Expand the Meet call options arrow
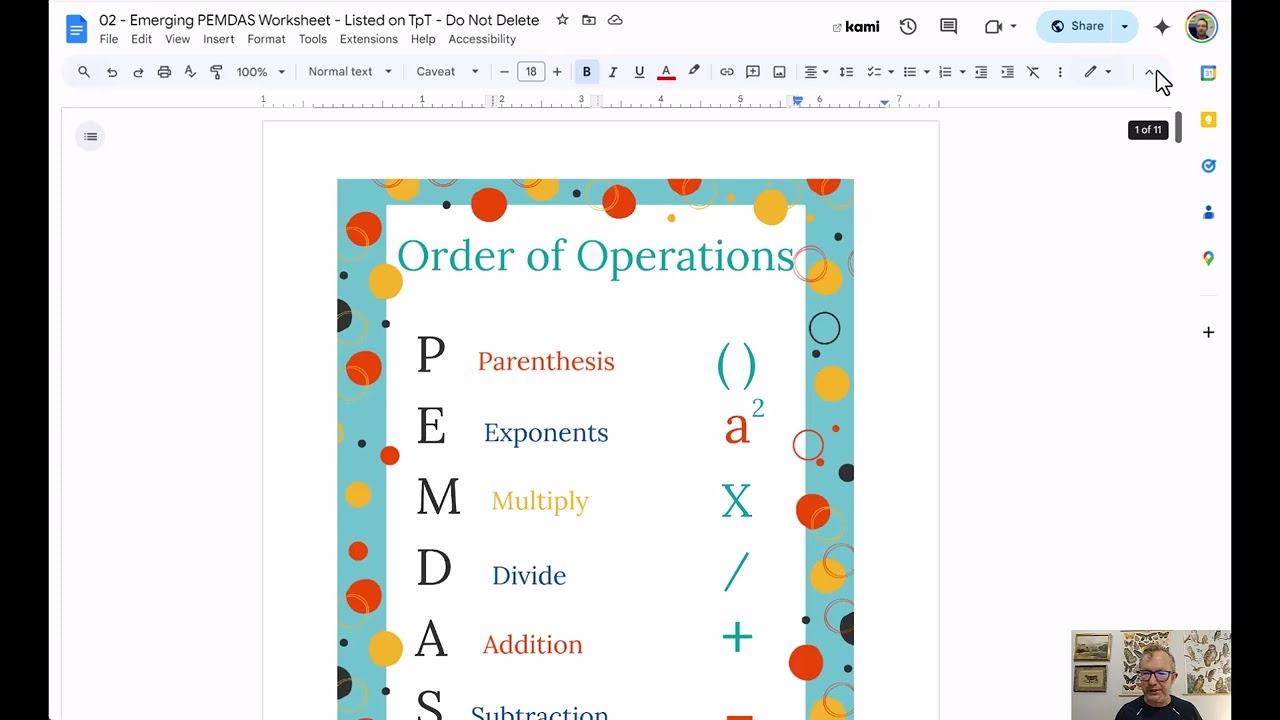This screenshot has width=1280, height=720. coord(1013,27)
